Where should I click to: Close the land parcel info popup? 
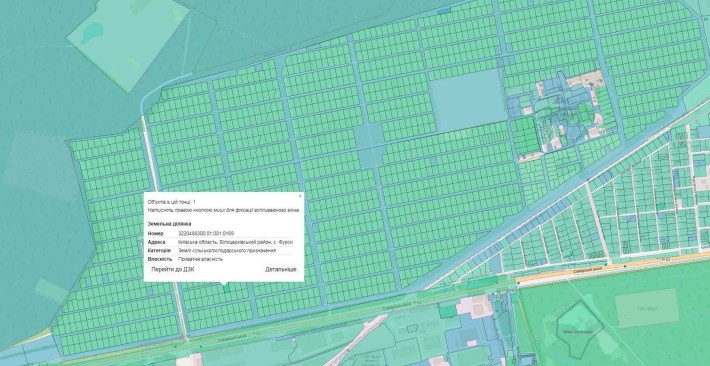click(x=300, y=196)
